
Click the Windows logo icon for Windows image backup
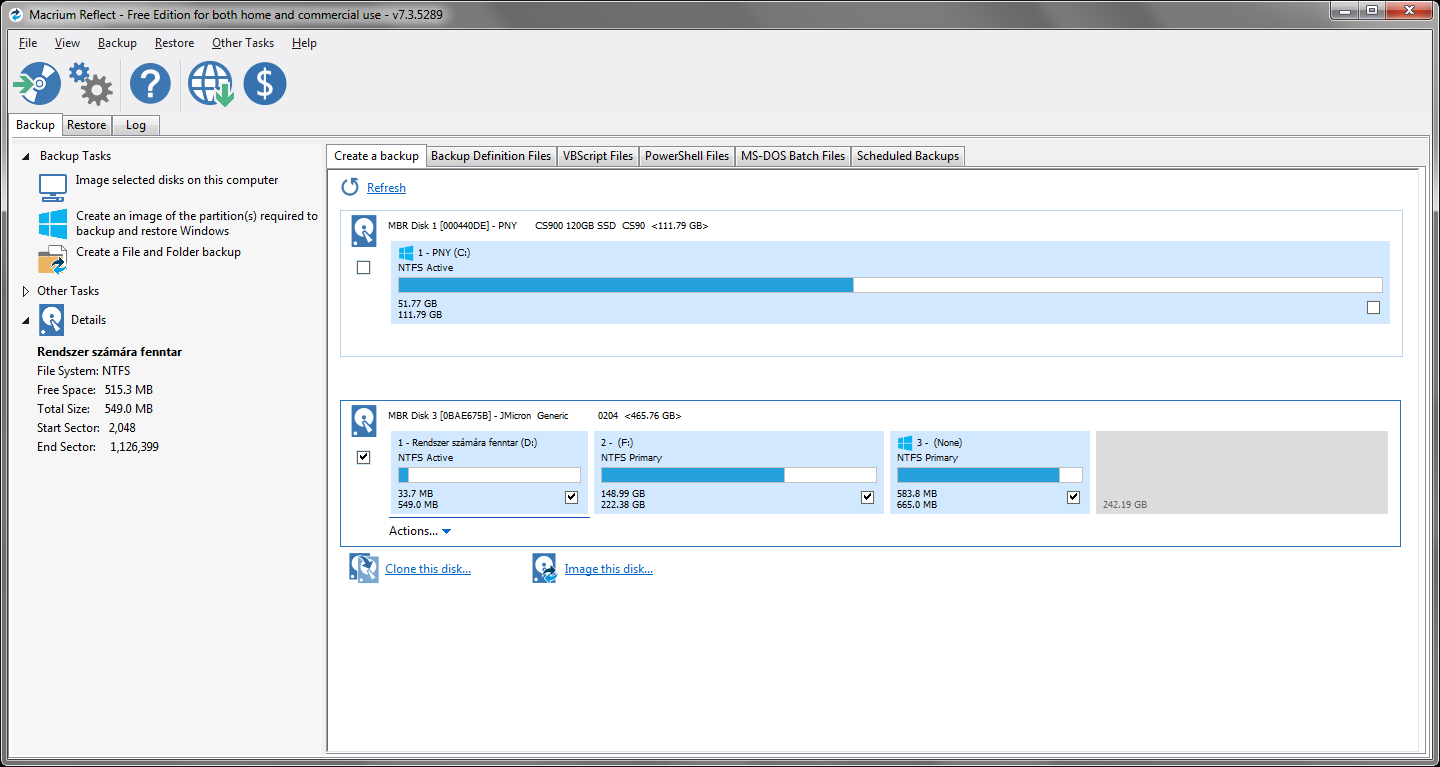[x=52, y=224]
